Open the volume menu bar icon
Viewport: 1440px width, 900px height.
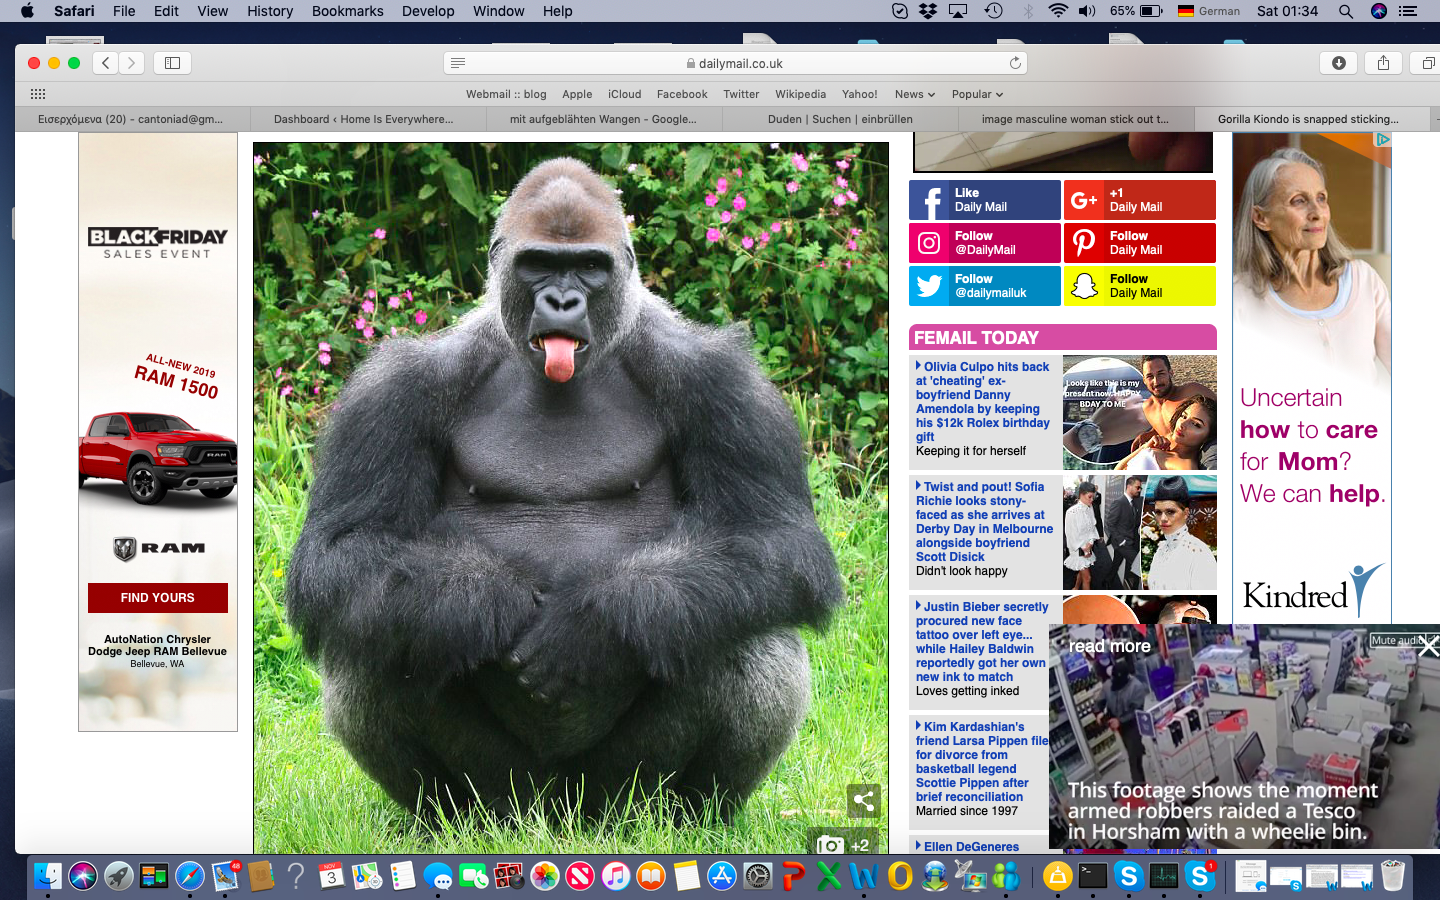click(x=1088, y=11)
